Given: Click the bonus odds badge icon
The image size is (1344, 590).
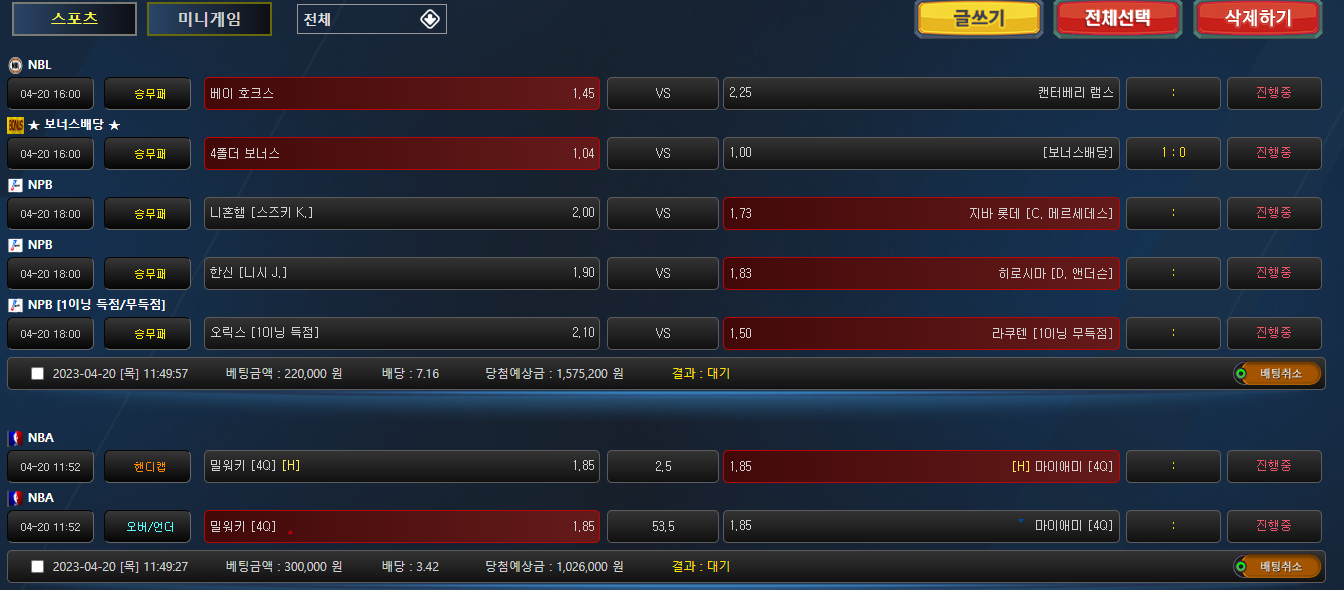Looking at the screenshot, I should (15, 125).
